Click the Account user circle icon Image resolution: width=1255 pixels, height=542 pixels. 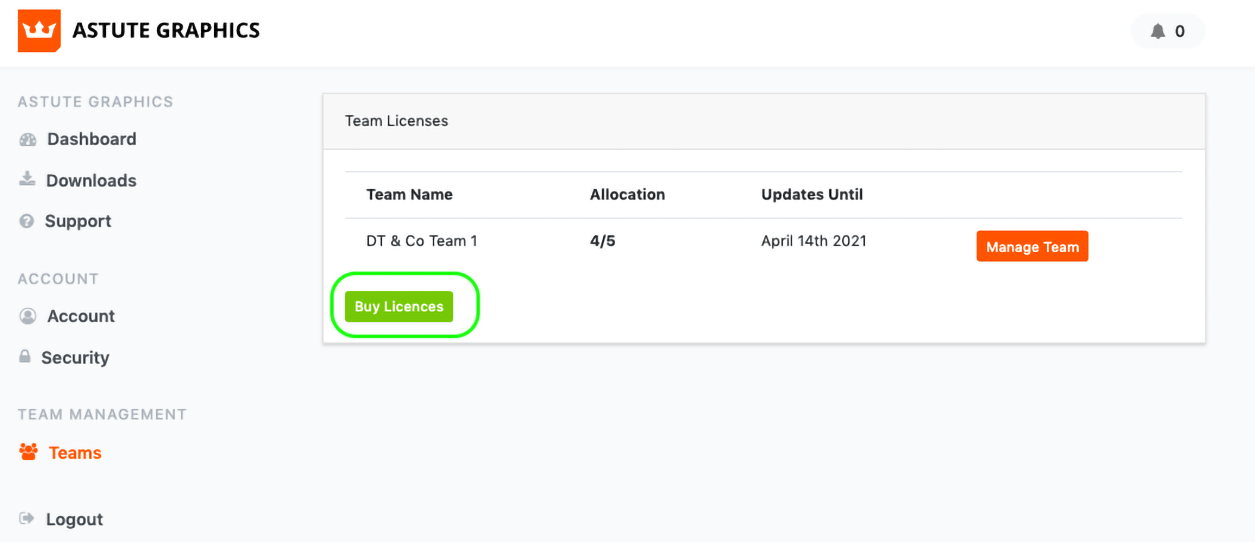(28, 316)
